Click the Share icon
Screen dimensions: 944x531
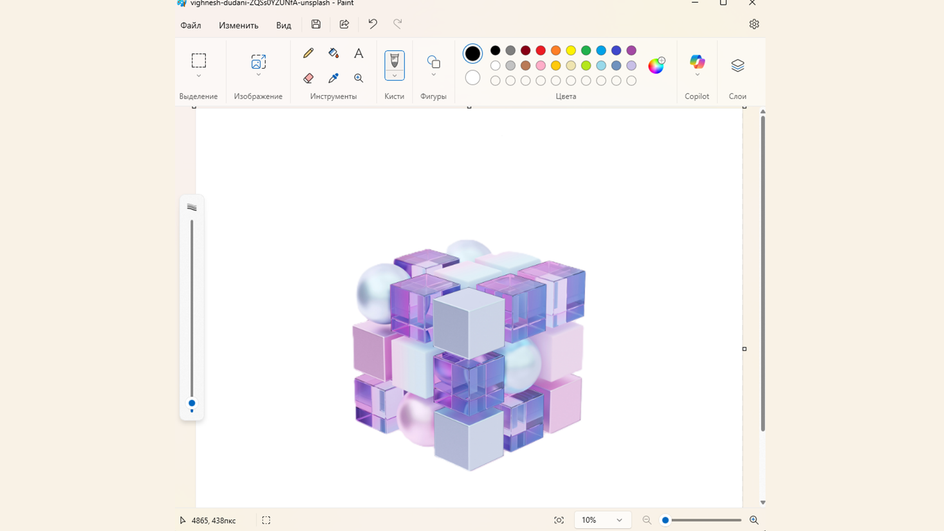pyautogui.click(x=344, y=25)
